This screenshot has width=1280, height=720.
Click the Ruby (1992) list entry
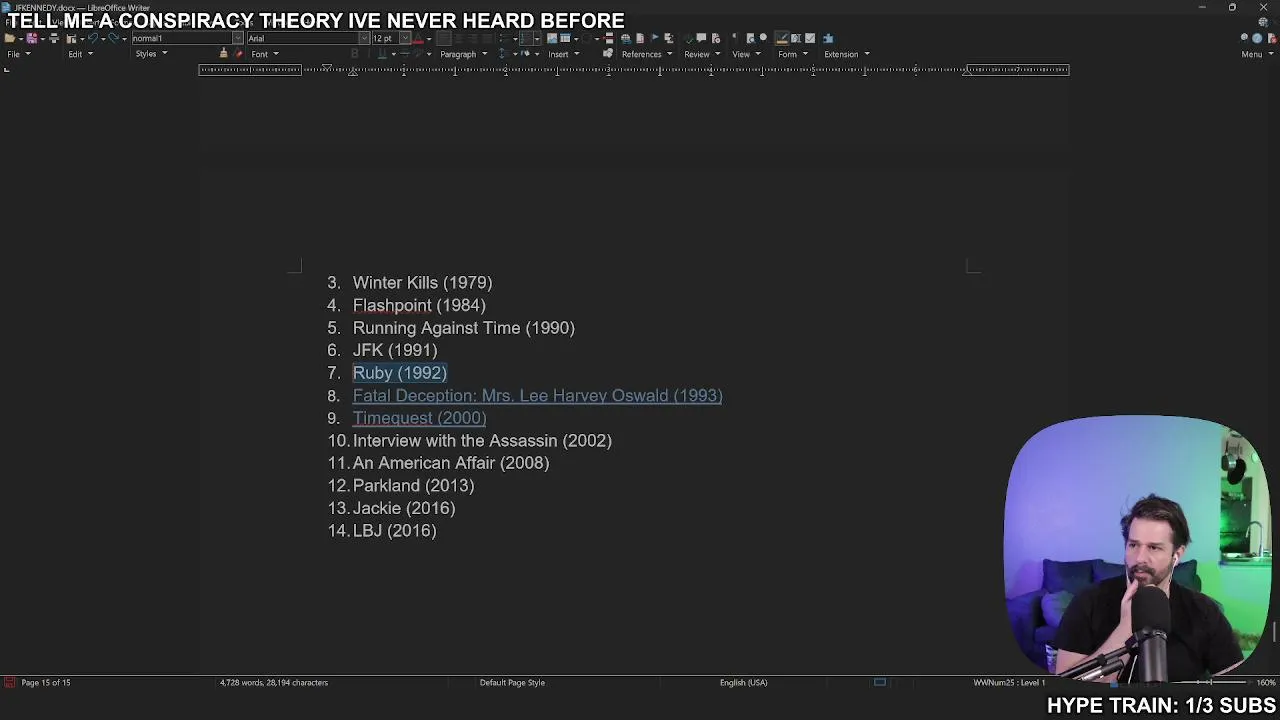[399, 373]
